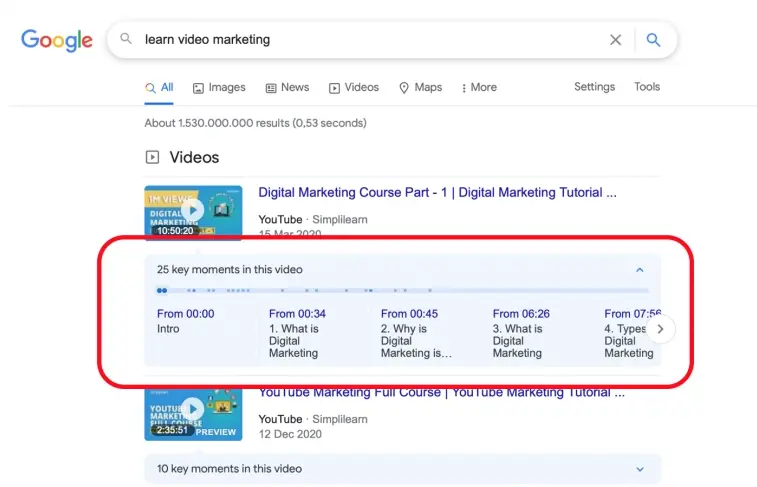Image resolution: width=757 pixels, height=487 pixels.
Task: Collapse the 25 key moments panel
Action: (x=640, y=270)
